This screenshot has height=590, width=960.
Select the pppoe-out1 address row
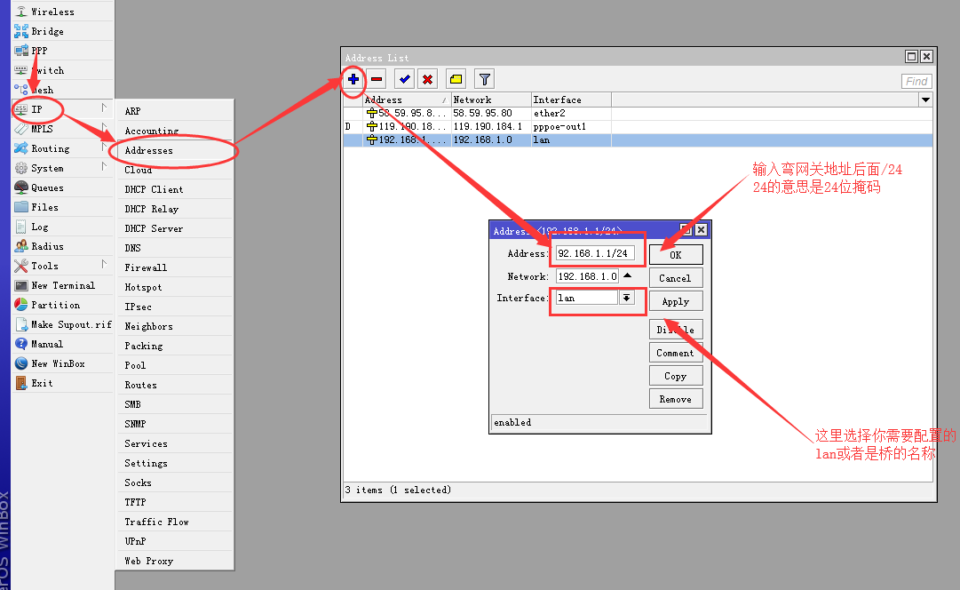pyautogui.click(x=638, y=127)
